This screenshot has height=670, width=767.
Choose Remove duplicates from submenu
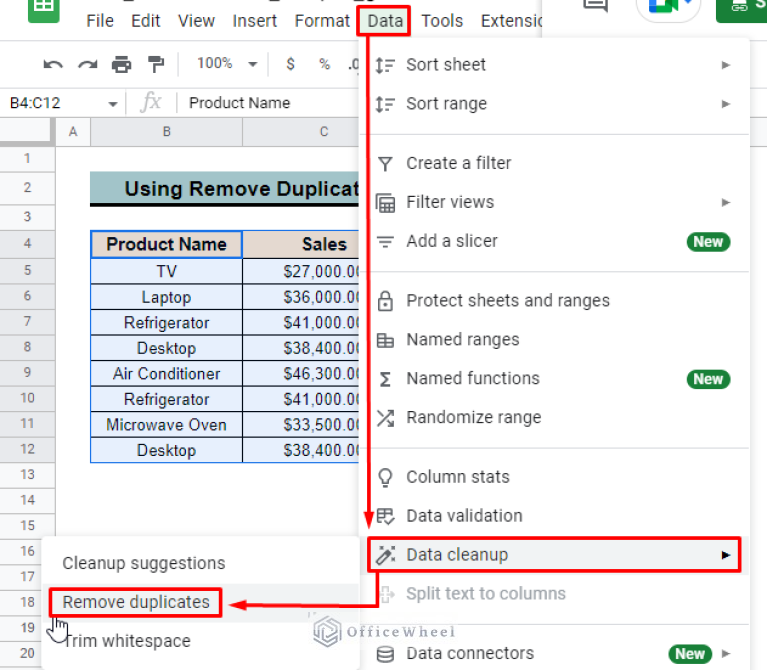point(136,602)
